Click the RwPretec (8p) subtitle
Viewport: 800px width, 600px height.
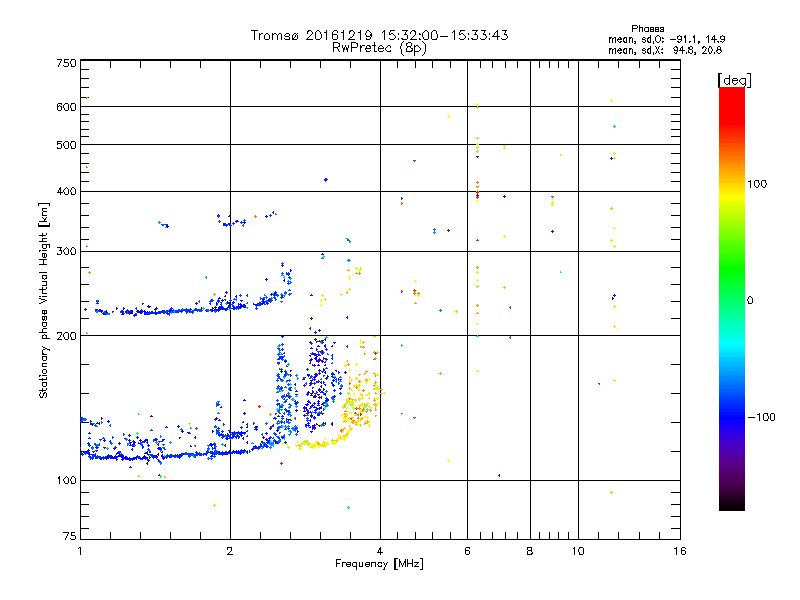tap(379, 48)
